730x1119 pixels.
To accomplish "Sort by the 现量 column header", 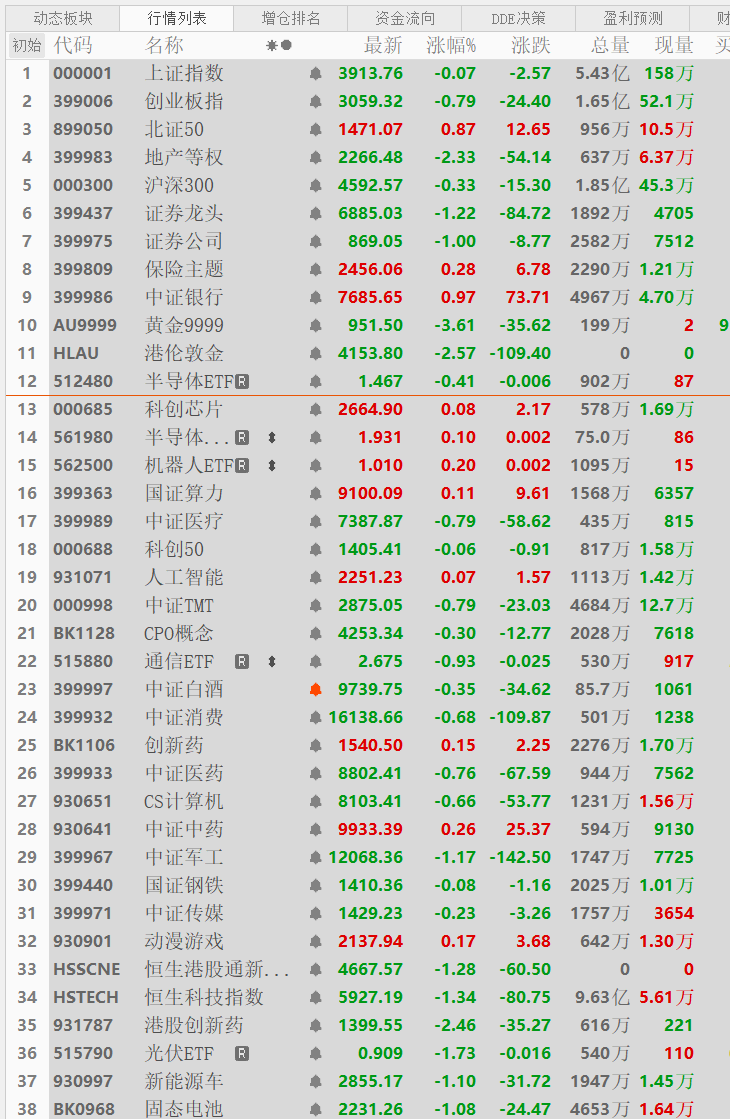I will tap(674, 46).
